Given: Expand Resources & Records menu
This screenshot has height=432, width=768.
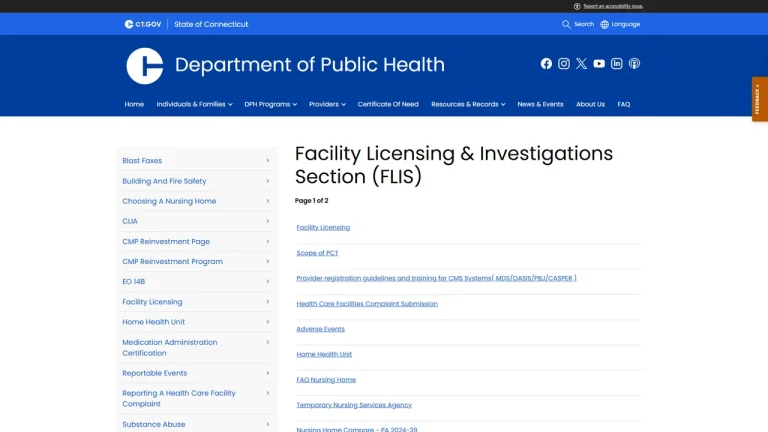Looking at the screenshot, I should (468, 104).
